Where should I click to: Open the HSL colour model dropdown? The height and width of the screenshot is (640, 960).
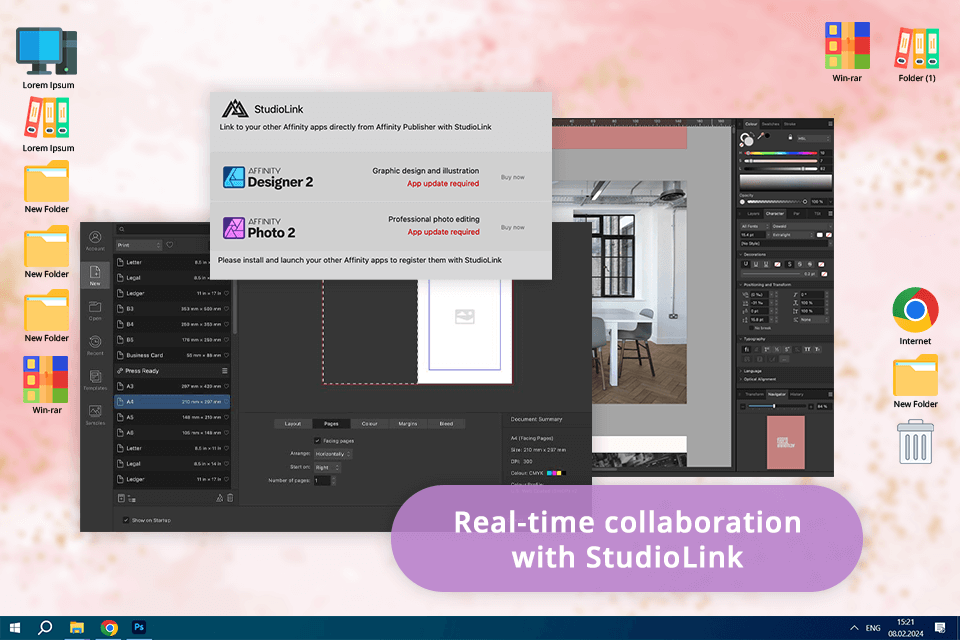(x=813, y=138)
